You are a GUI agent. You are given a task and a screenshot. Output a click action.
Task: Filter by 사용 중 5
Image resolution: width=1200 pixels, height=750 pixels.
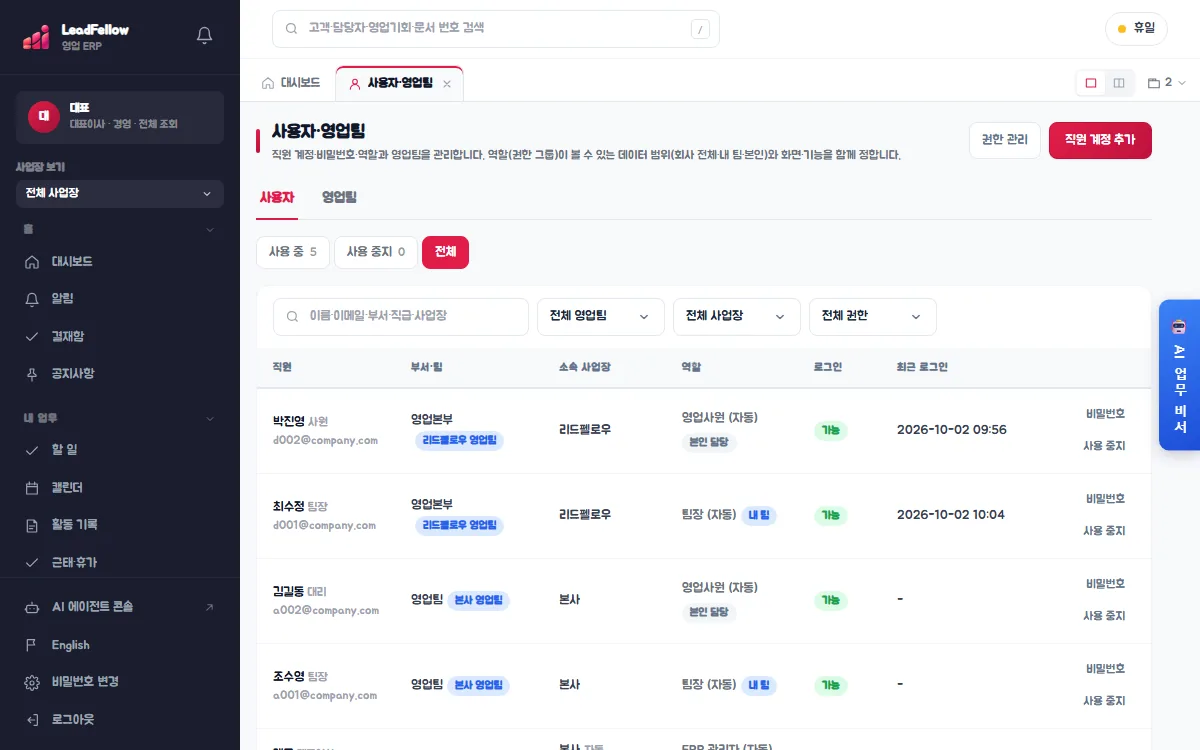pyautogui.click(x=293, y=252)
